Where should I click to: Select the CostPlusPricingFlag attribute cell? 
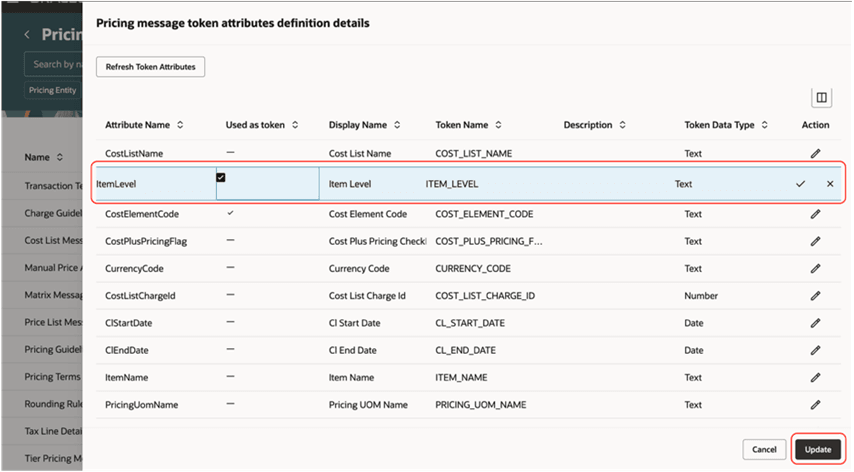146,241
